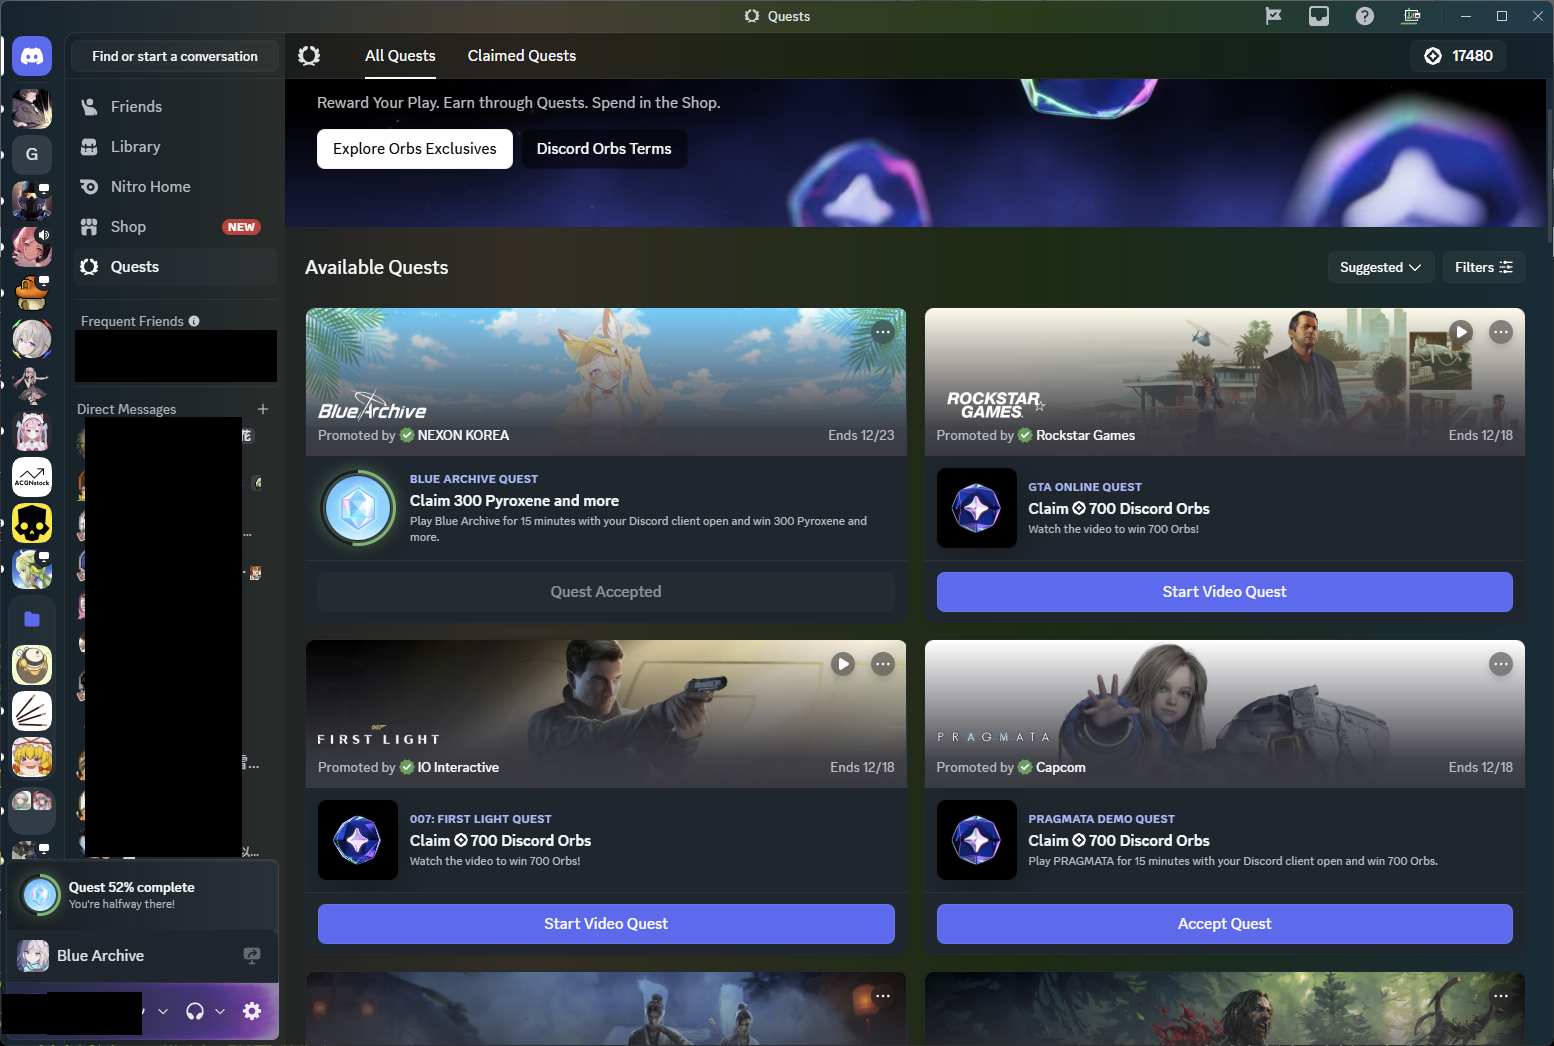Click the GTA Online Discord Orbs reward thumbnail

pyautogui.click(x=977, y=508)
